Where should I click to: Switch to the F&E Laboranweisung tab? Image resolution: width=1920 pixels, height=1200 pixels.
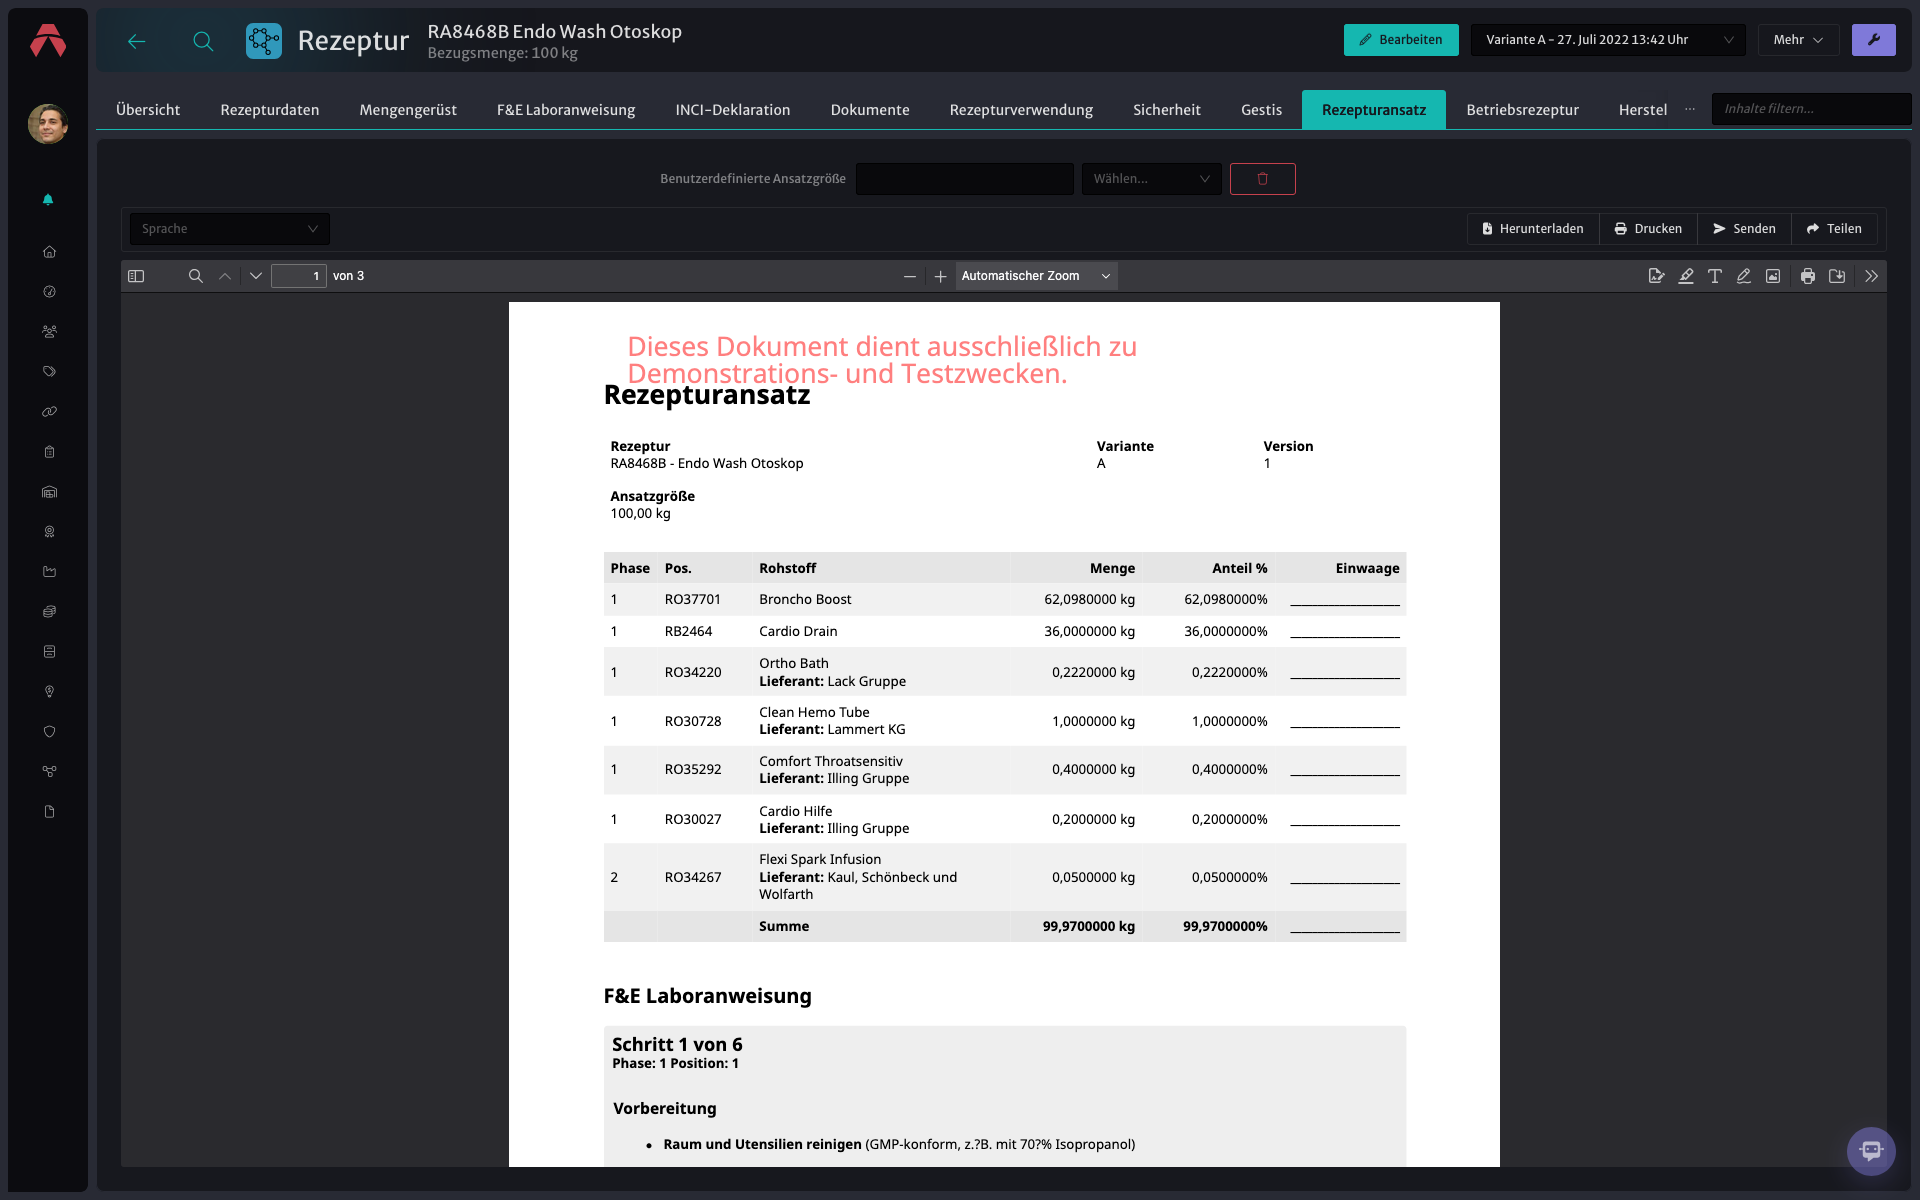coord(566,110)
